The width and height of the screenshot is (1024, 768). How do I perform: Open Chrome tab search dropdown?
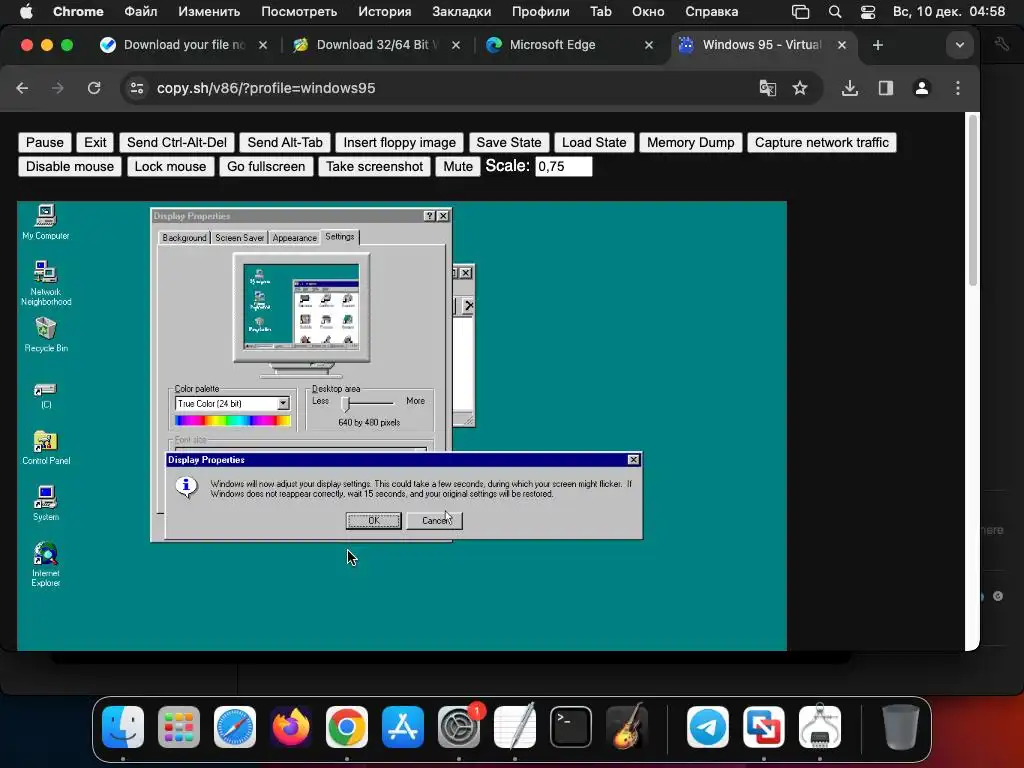tap(959, 45)
